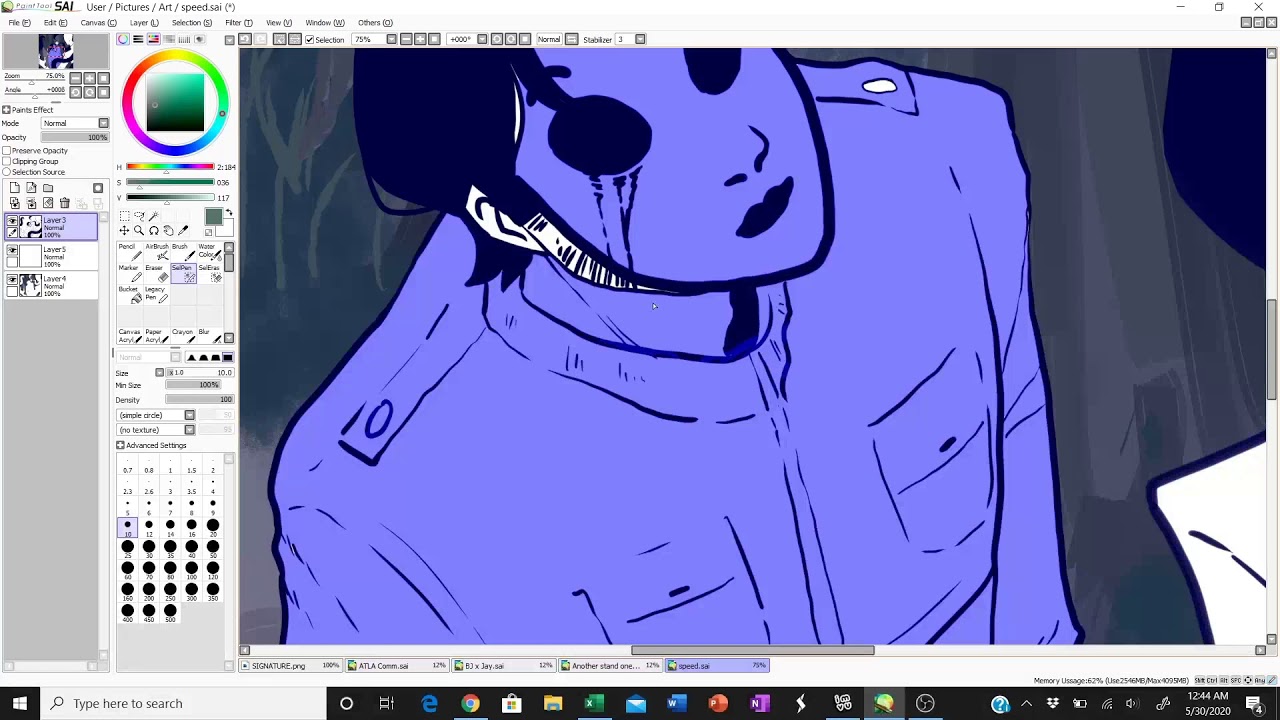Viewport: 1280px width, 720px height.
Task: Open the layer blend Mode dropdown
Action: coord(103,123)
